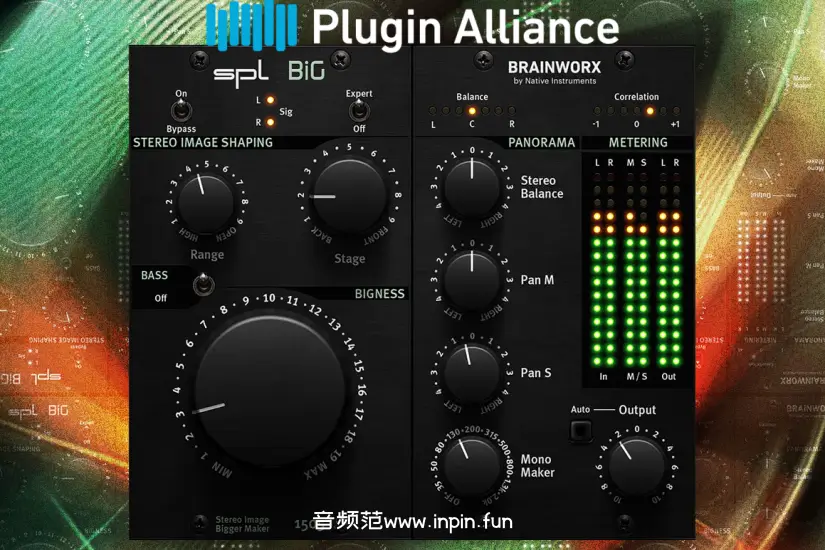Click the L signal LED indicator
Viewport: 825px width, 550px height.
click(270, 101)
